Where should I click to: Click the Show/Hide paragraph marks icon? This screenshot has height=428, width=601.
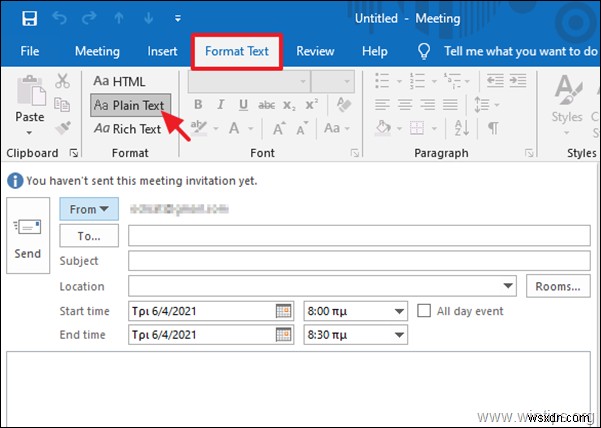[x=493, y=128]
